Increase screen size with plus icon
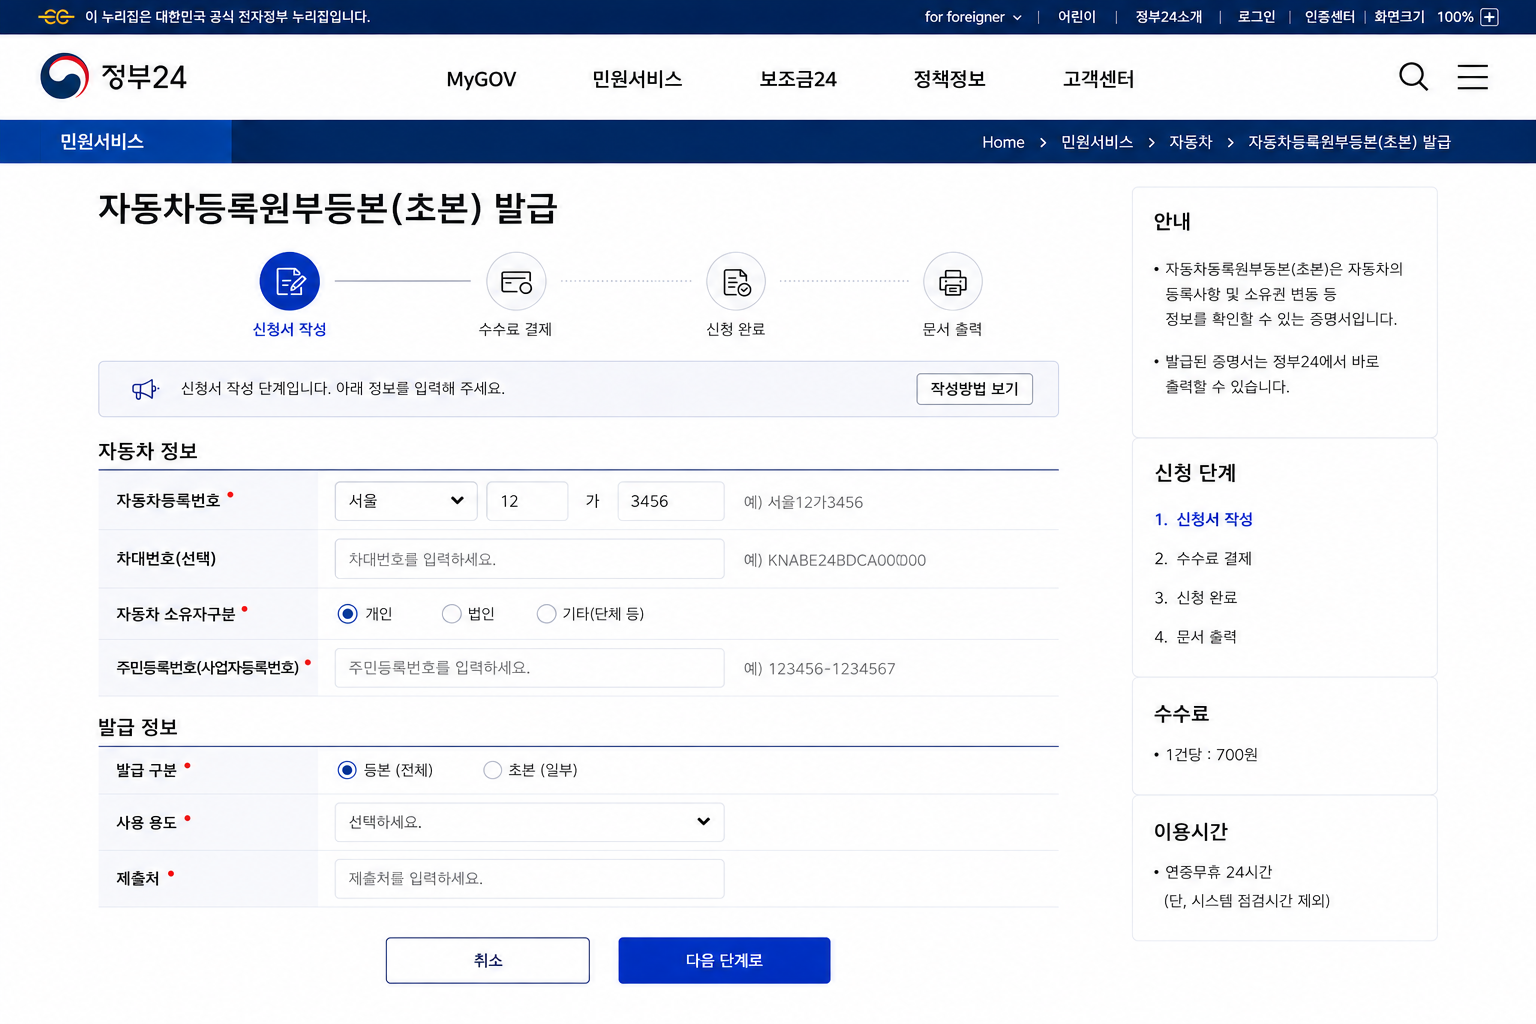 [1490, 17]
